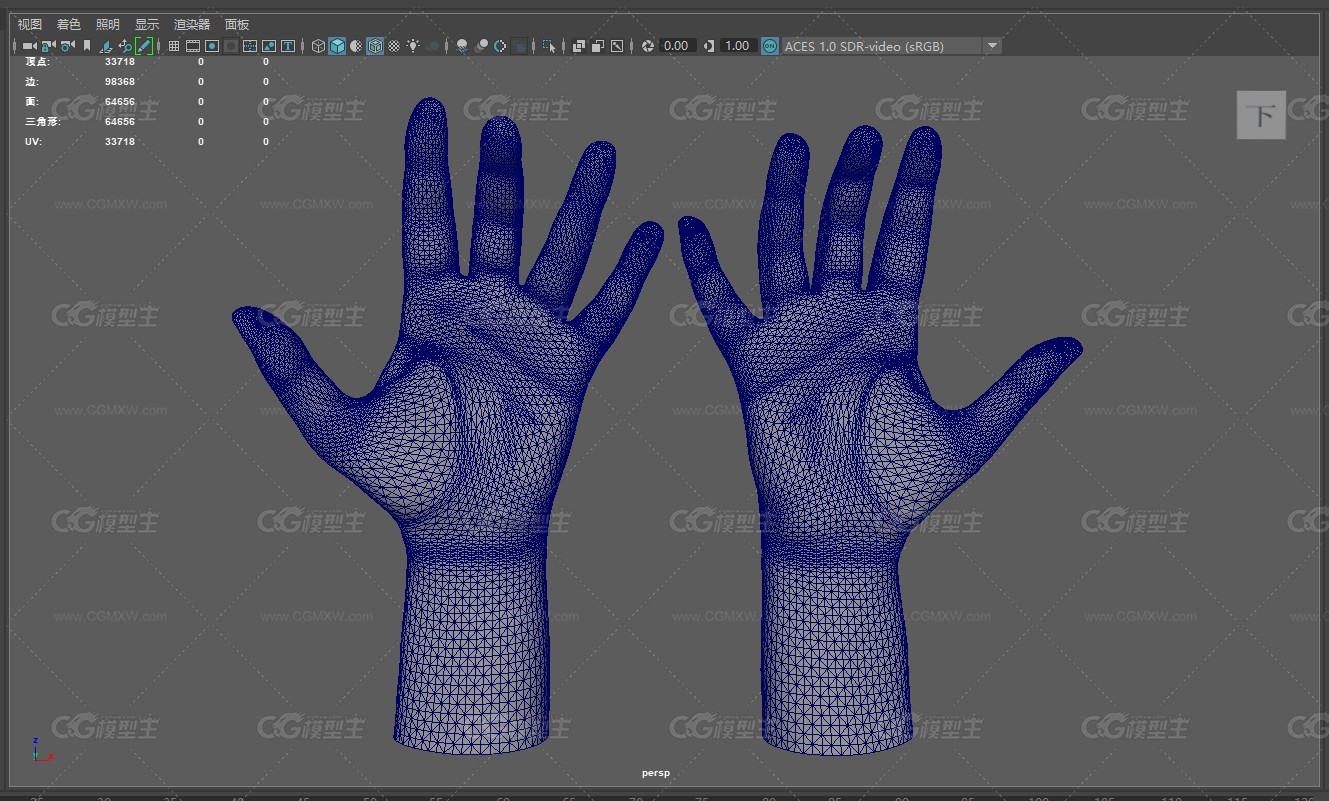Toggle the Field Chart display
The image size is (1329, 801).
(x=250, y=46)
